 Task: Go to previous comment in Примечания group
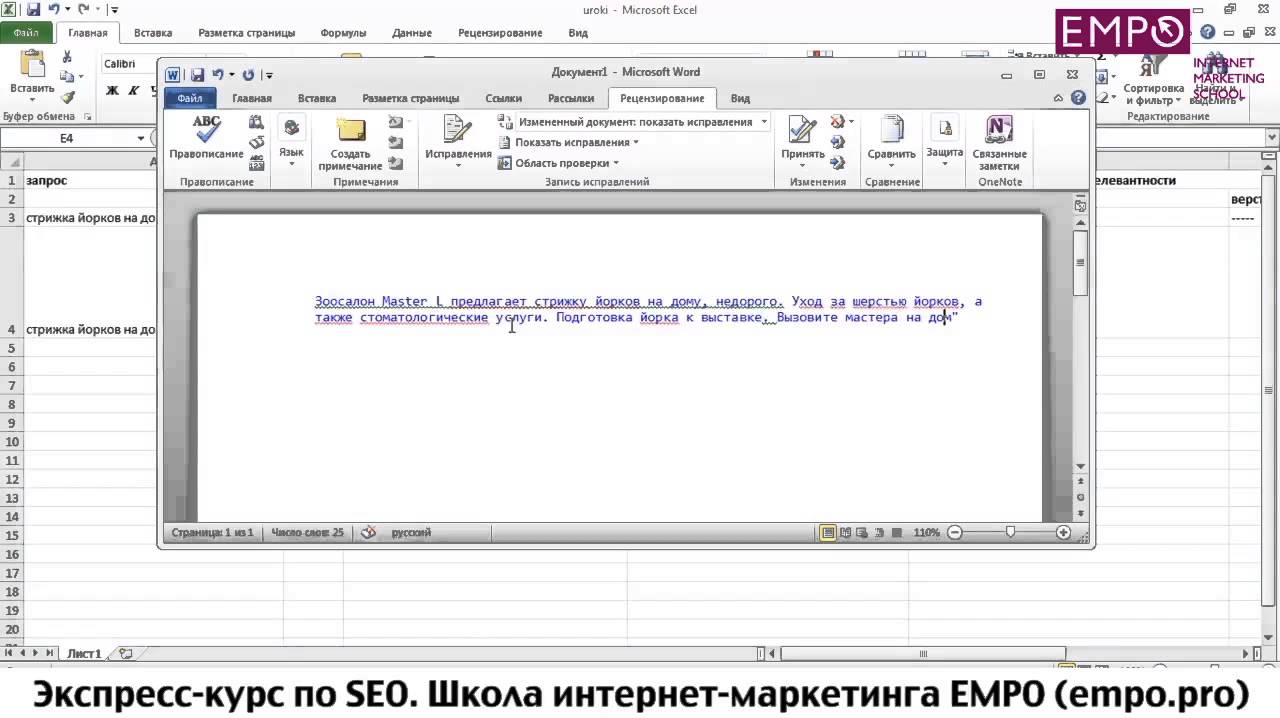tap(396, 143)
